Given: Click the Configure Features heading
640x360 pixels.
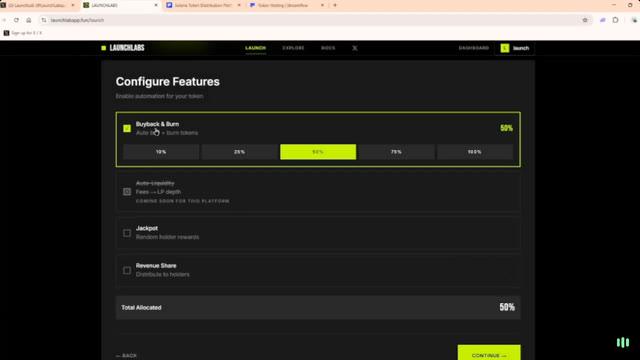Looking at the screenshot, I should [x=167, y=82].
